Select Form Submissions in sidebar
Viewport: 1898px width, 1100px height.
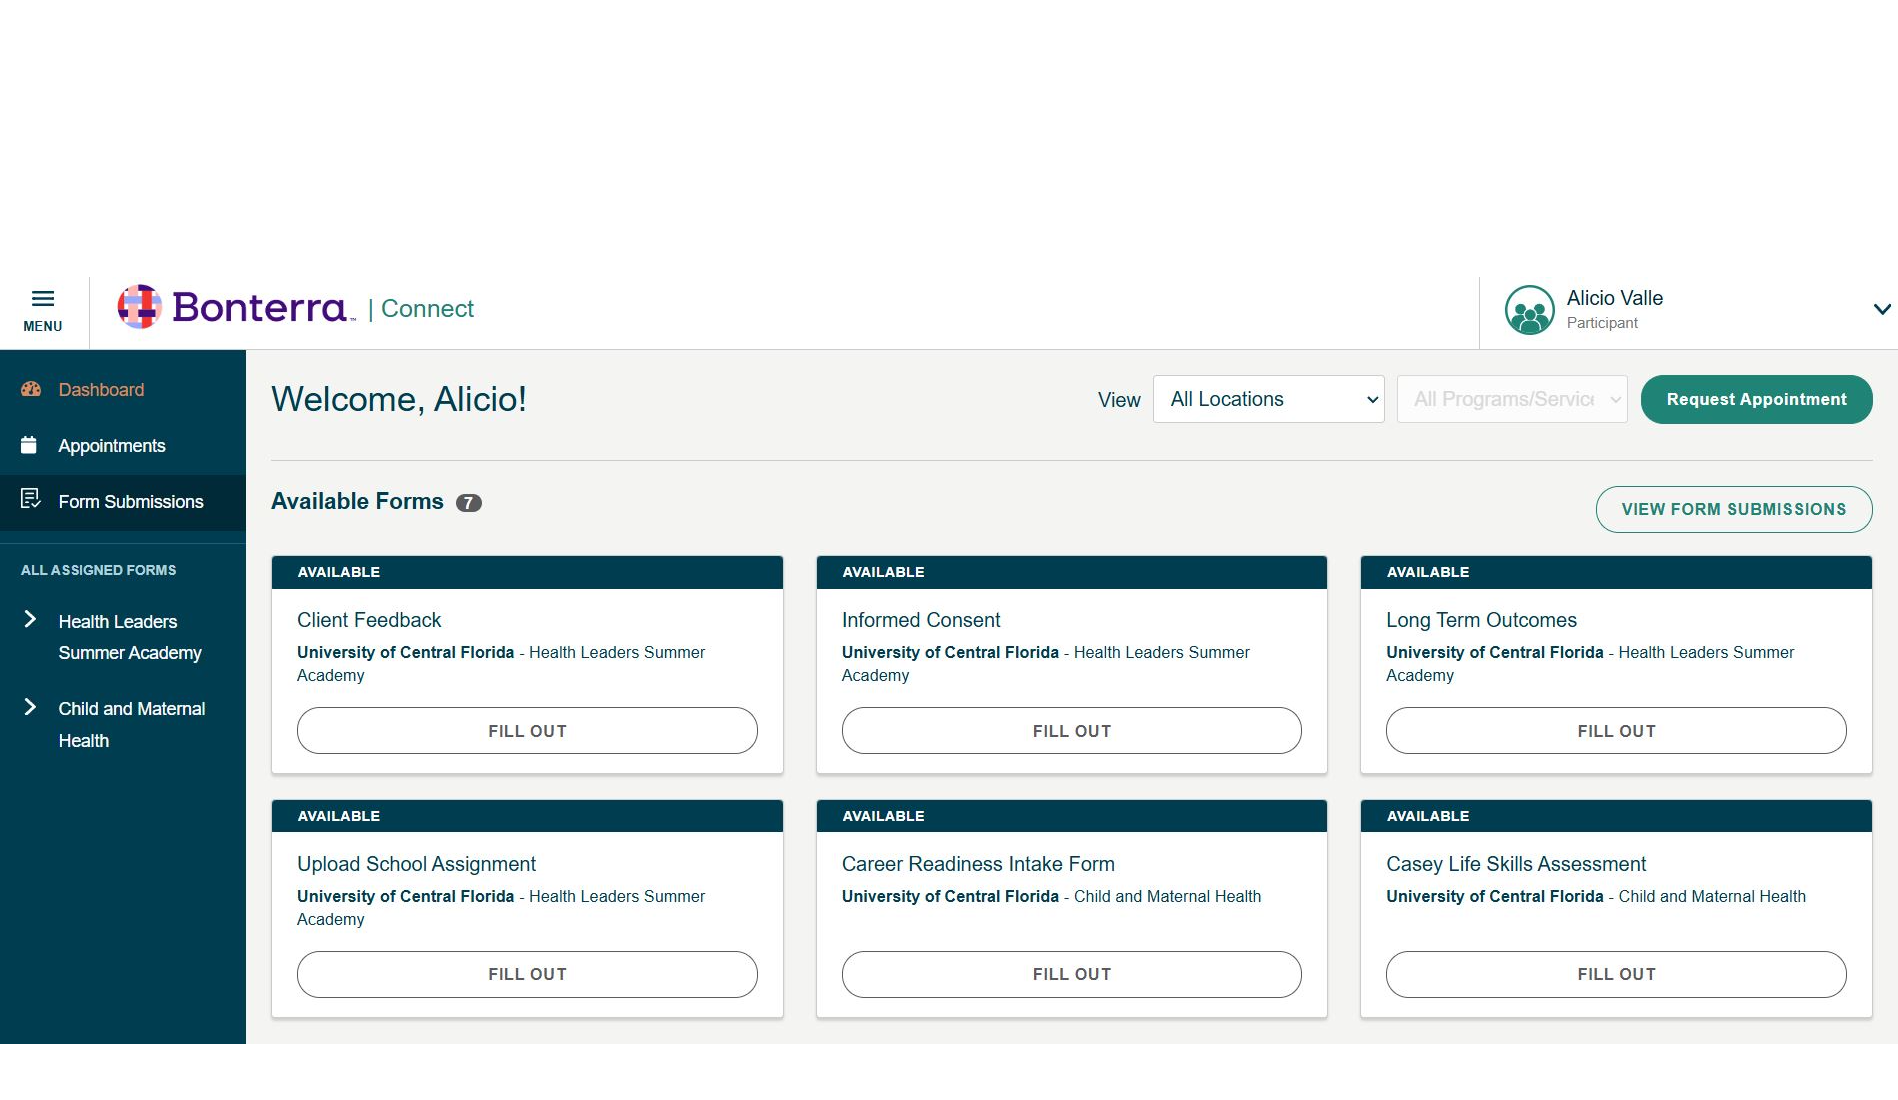[x=130, y=502]
